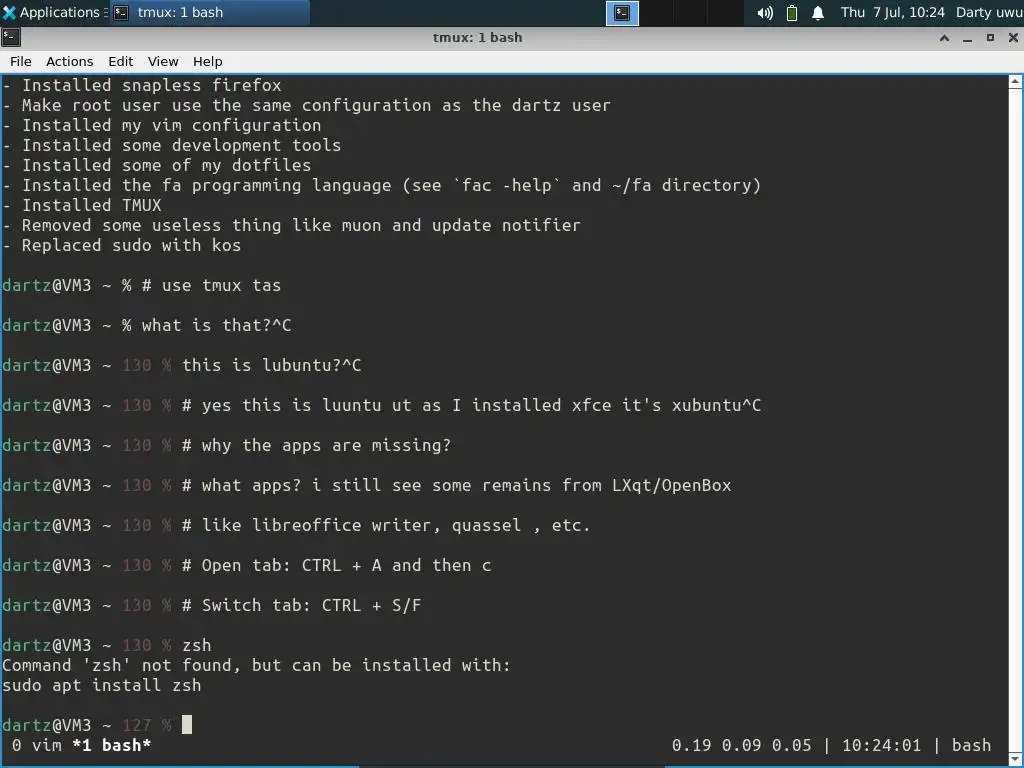Minimize the terminal window
Viewport: 1024px width, 768px height.
tap(967, 38)
